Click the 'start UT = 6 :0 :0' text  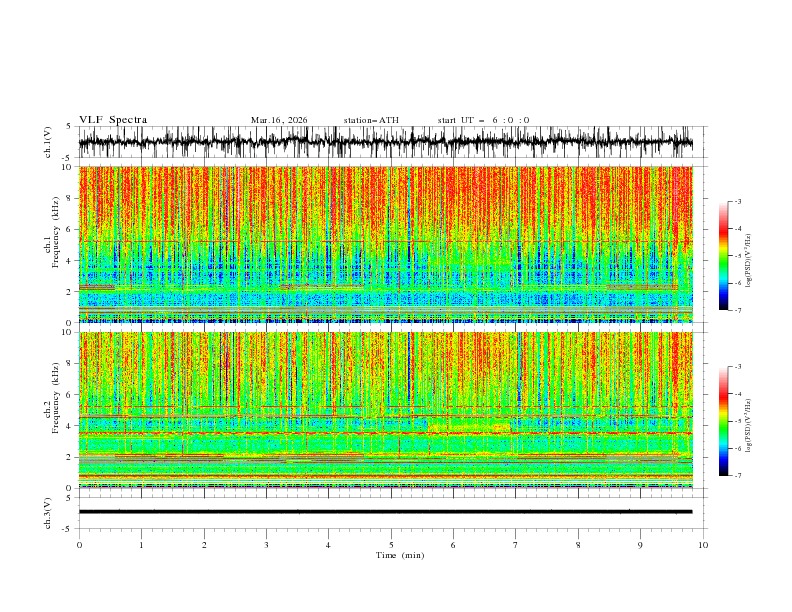pyautogui.click(x=483, y=120)
